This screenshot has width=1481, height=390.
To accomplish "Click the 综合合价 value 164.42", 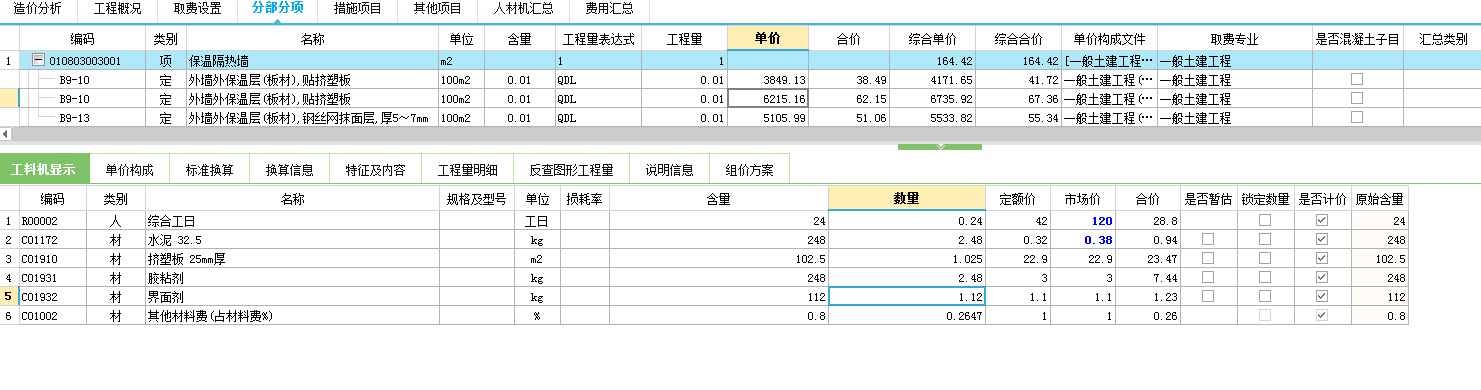I will click(x=1017, y=61).
